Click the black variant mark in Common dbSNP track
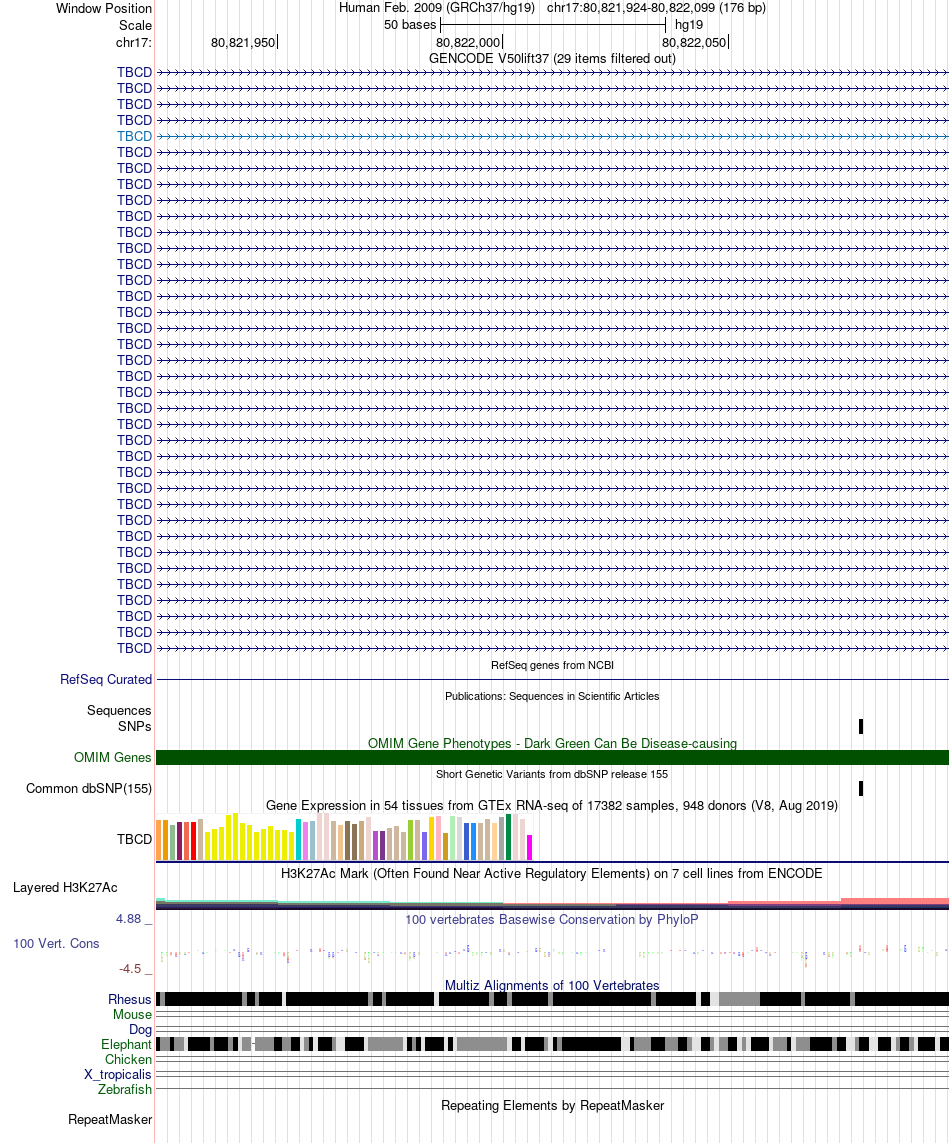950x1143 pixels. [x=861, y=788]
